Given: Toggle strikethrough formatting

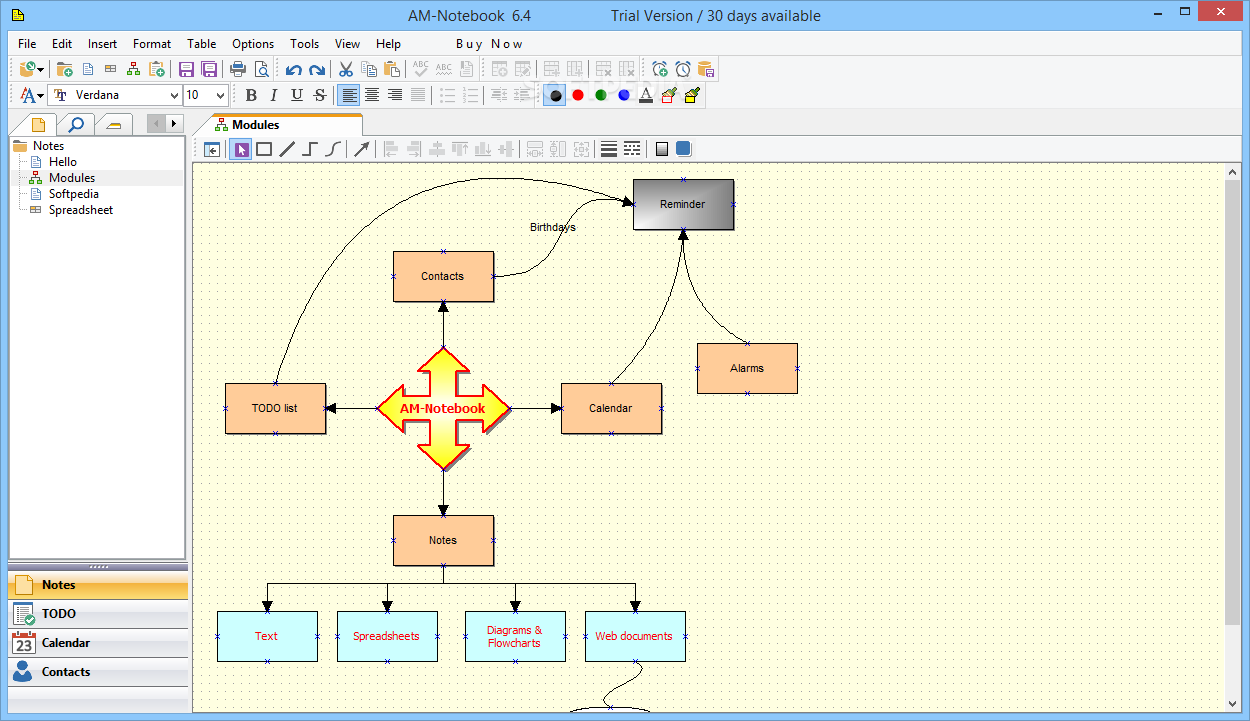Looking at the screenshot, I should click(320, 95).
